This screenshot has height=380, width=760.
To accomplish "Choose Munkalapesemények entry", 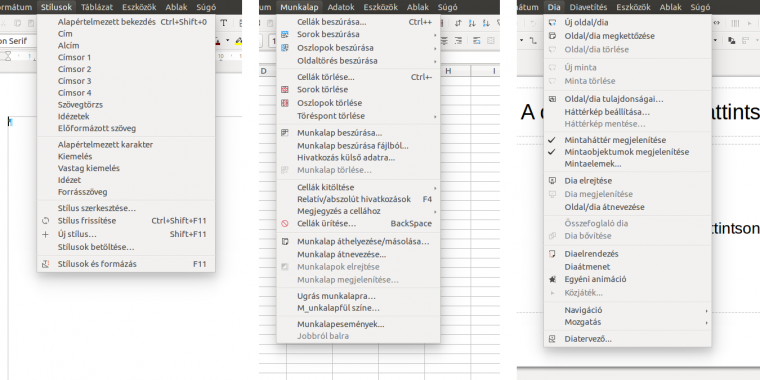I will (x=358, y=324).
